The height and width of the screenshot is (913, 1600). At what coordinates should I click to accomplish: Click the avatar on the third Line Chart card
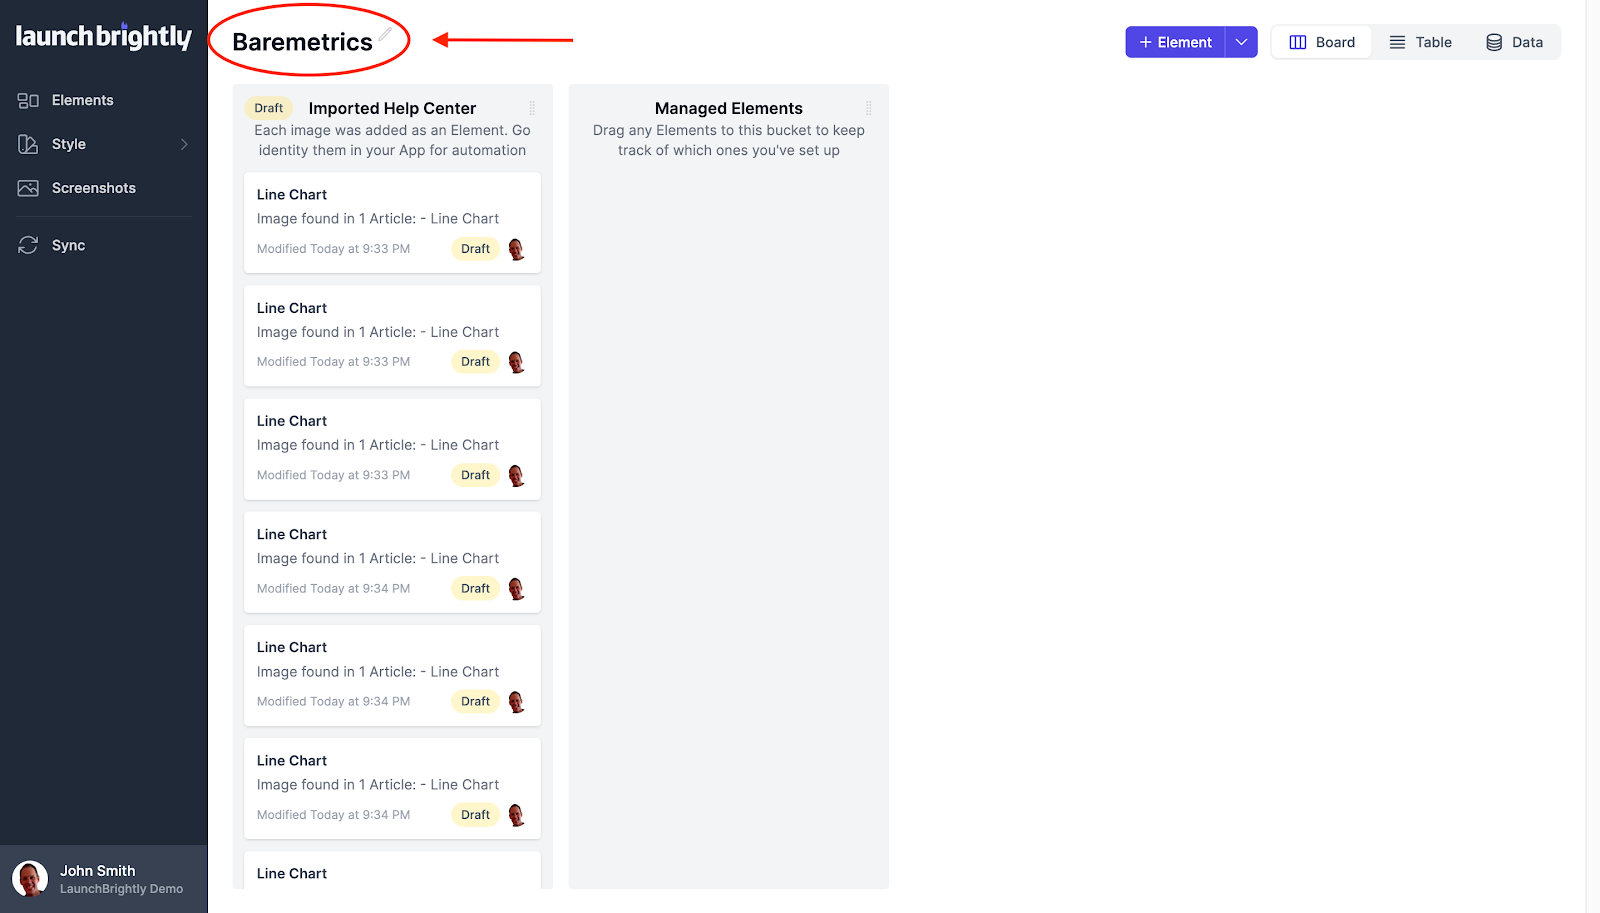[516, 476]
